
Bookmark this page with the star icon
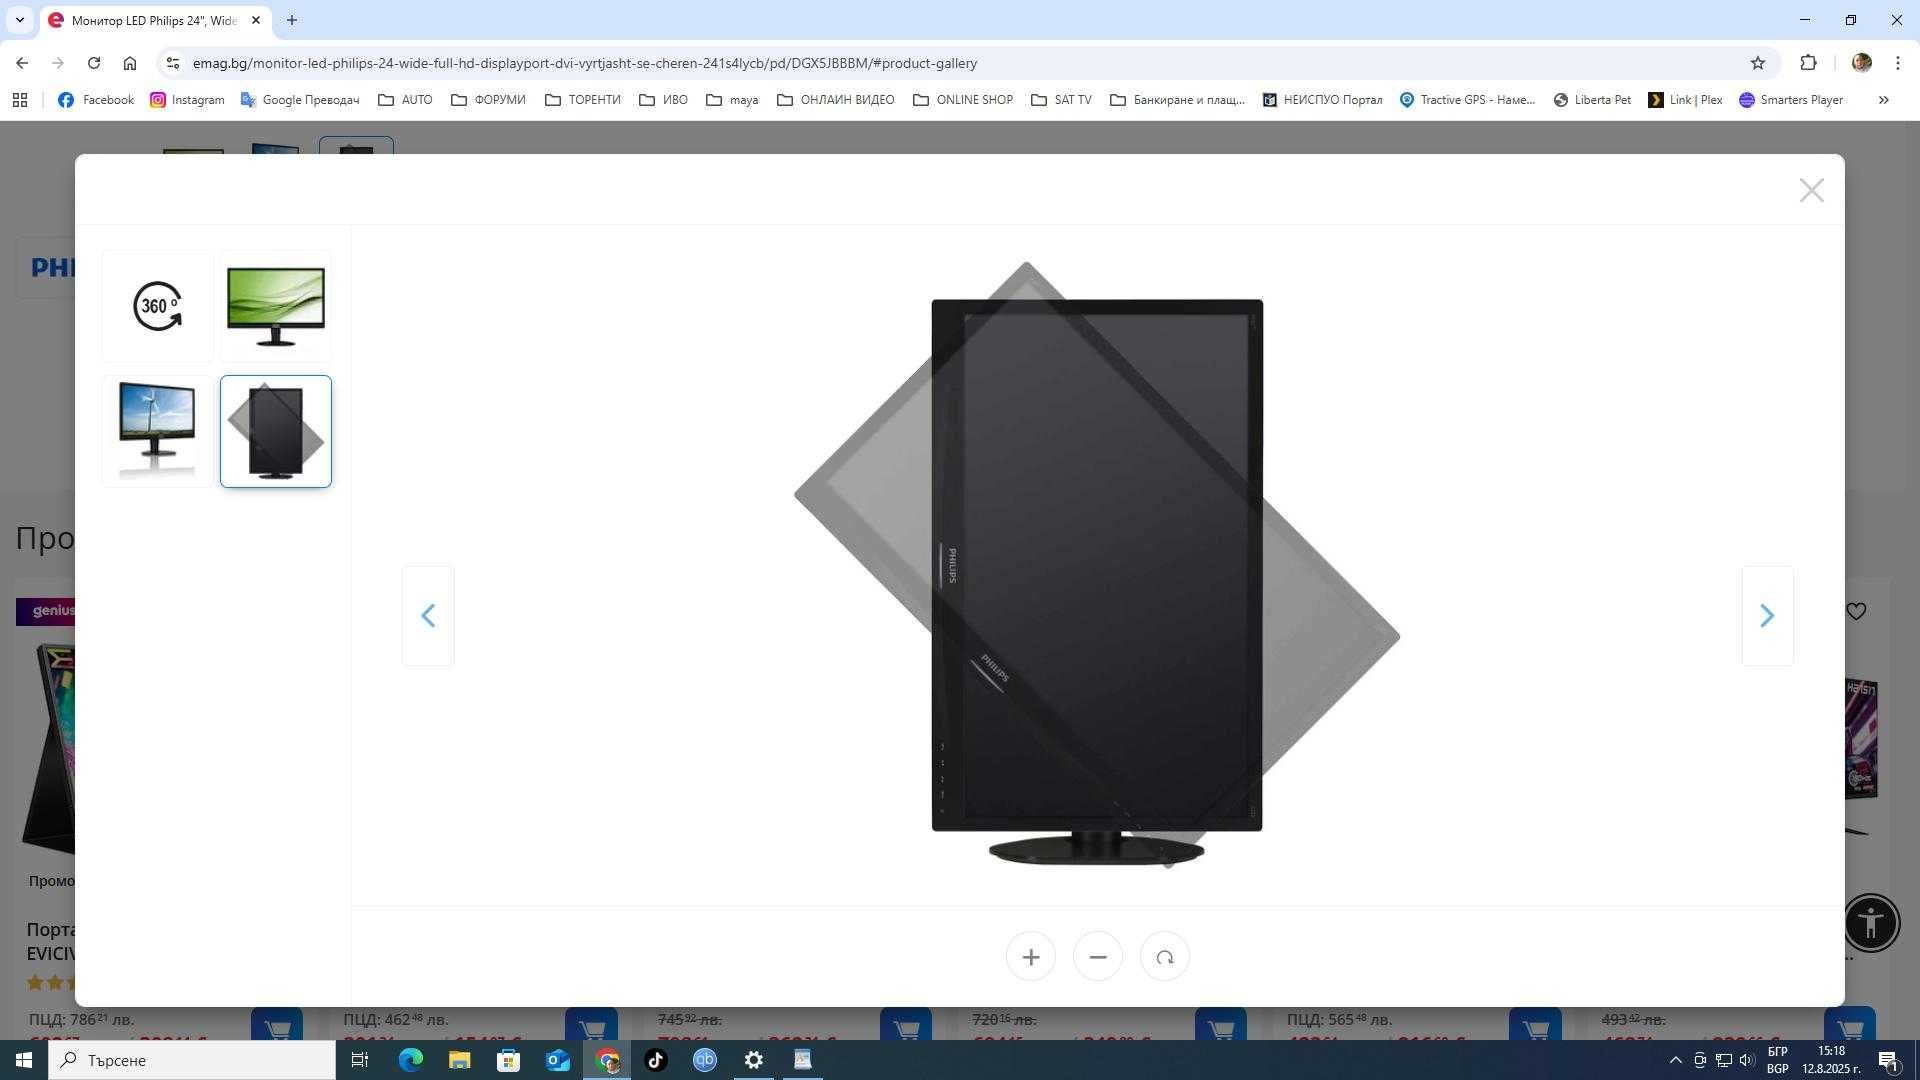point(1758,63)
